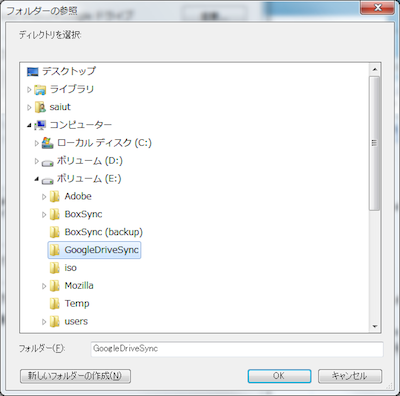400x396 pixels.
Task: Click the saiut user folder icon
Action: point(40,107)
